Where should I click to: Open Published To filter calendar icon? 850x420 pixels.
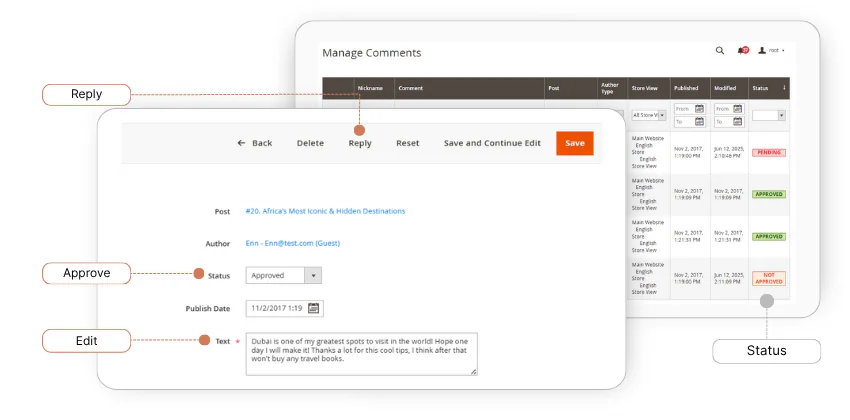[x=699, y=122]
